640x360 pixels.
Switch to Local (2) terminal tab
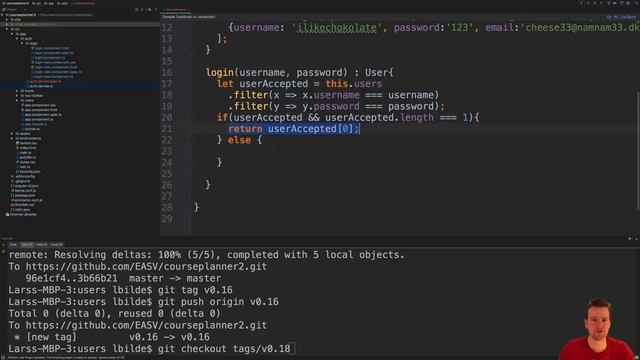41,245
